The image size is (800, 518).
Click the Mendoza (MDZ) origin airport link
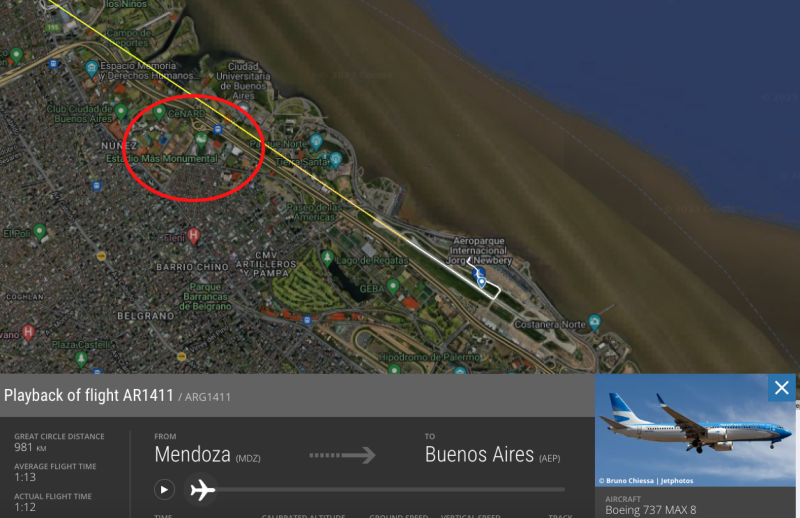pos(207,454)
